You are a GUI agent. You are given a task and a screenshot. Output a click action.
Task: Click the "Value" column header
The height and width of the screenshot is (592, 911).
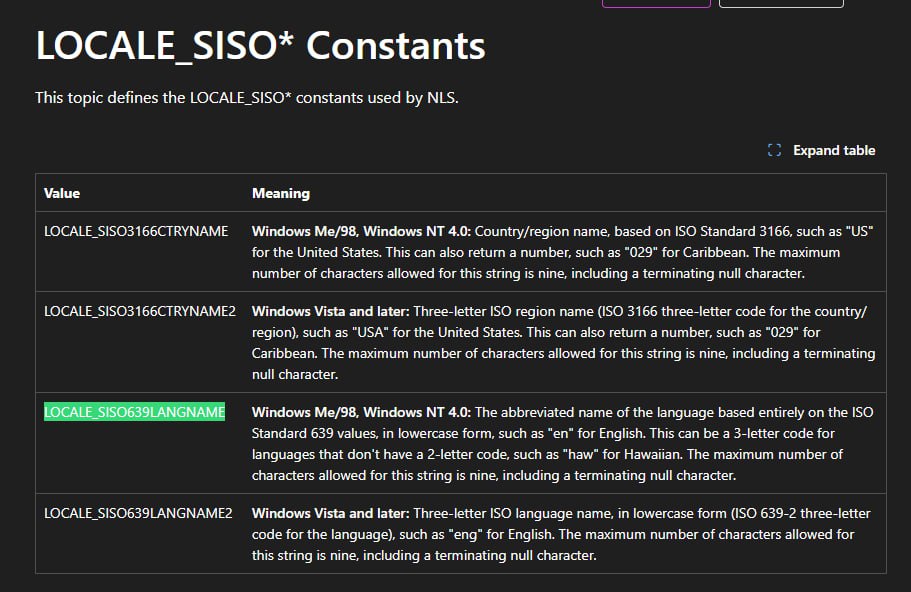coord(62,193)
